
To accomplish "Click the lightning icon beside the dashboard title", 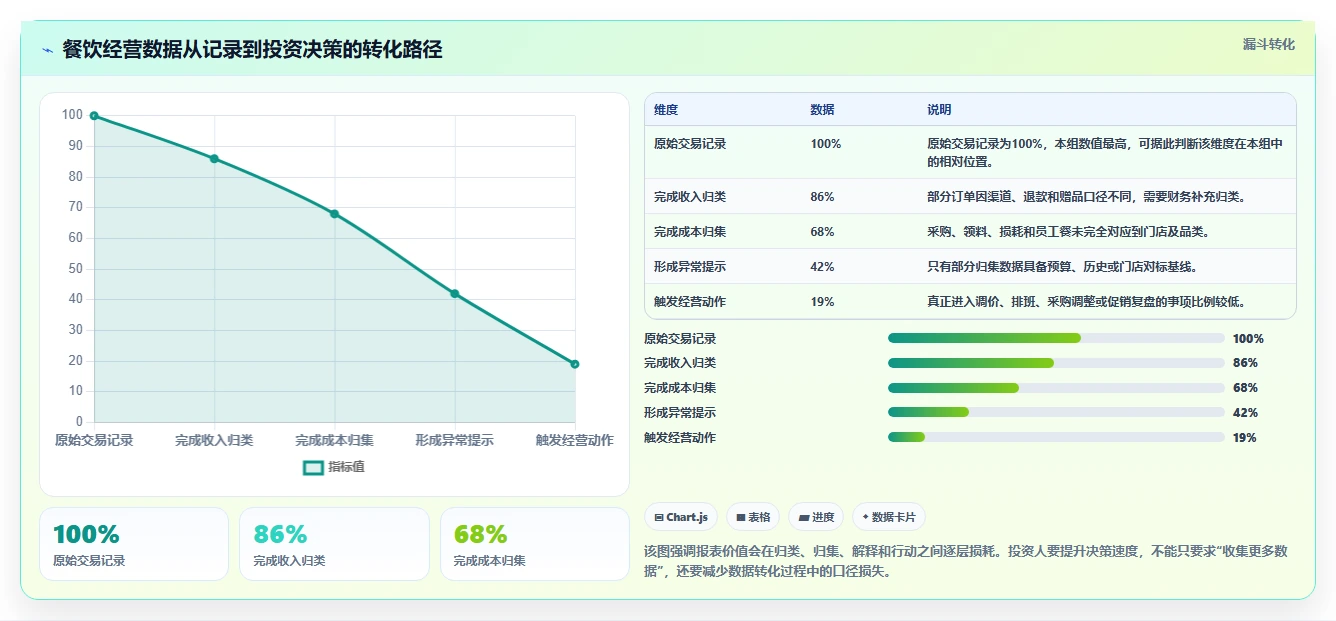I will (x=48, y=50).
